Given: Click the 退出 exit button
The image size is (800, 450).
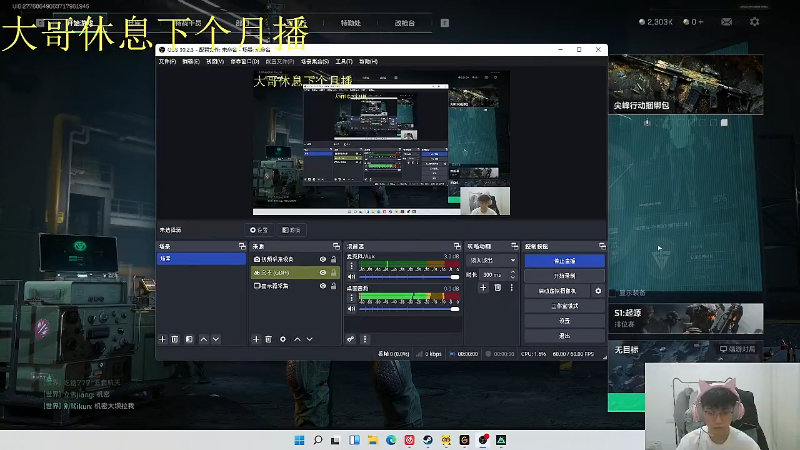Looking at the screenshot, I should point(564,336).
